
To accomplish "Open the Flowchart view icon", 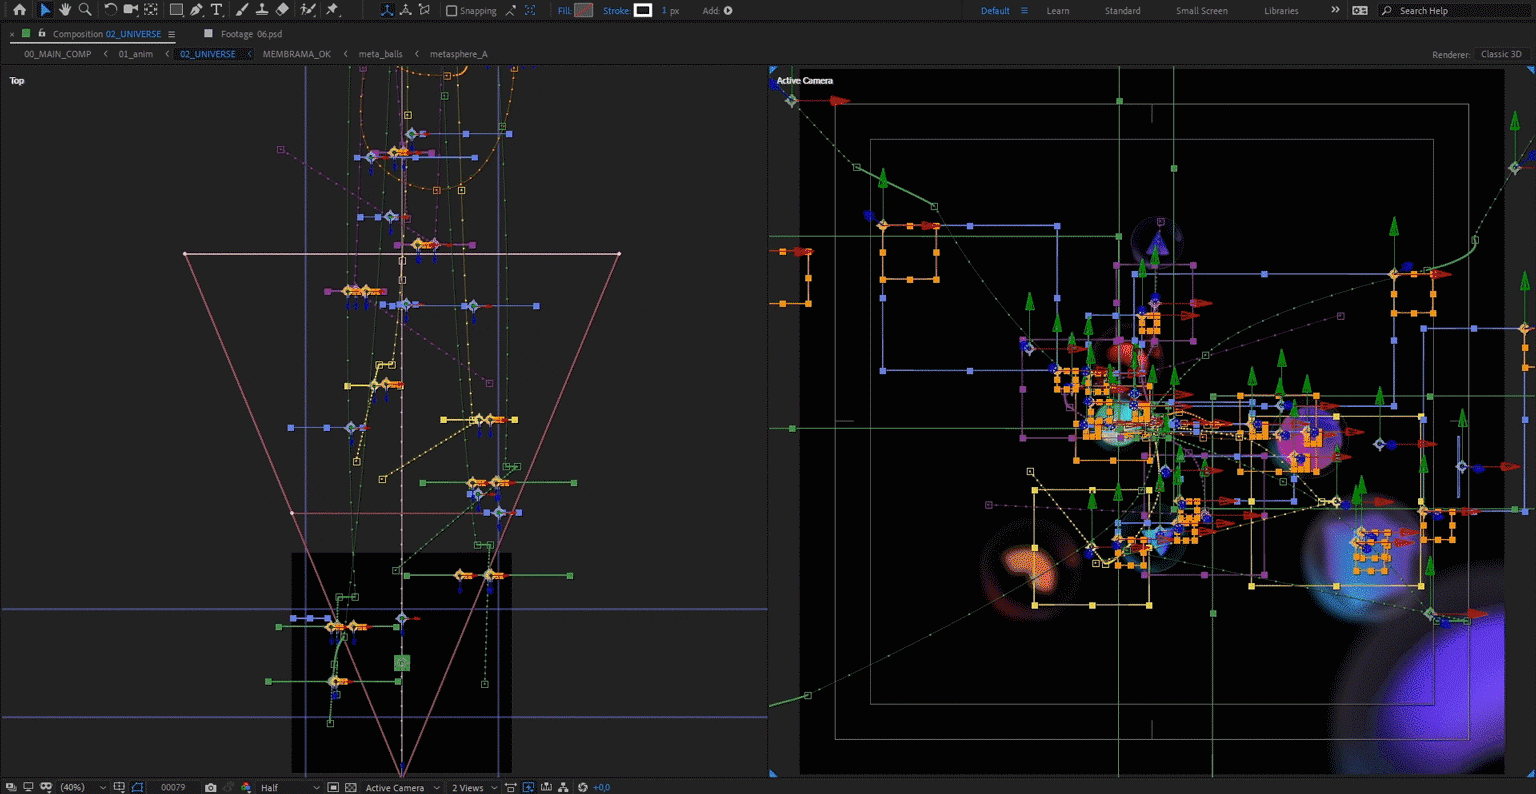I will [563, 787].
